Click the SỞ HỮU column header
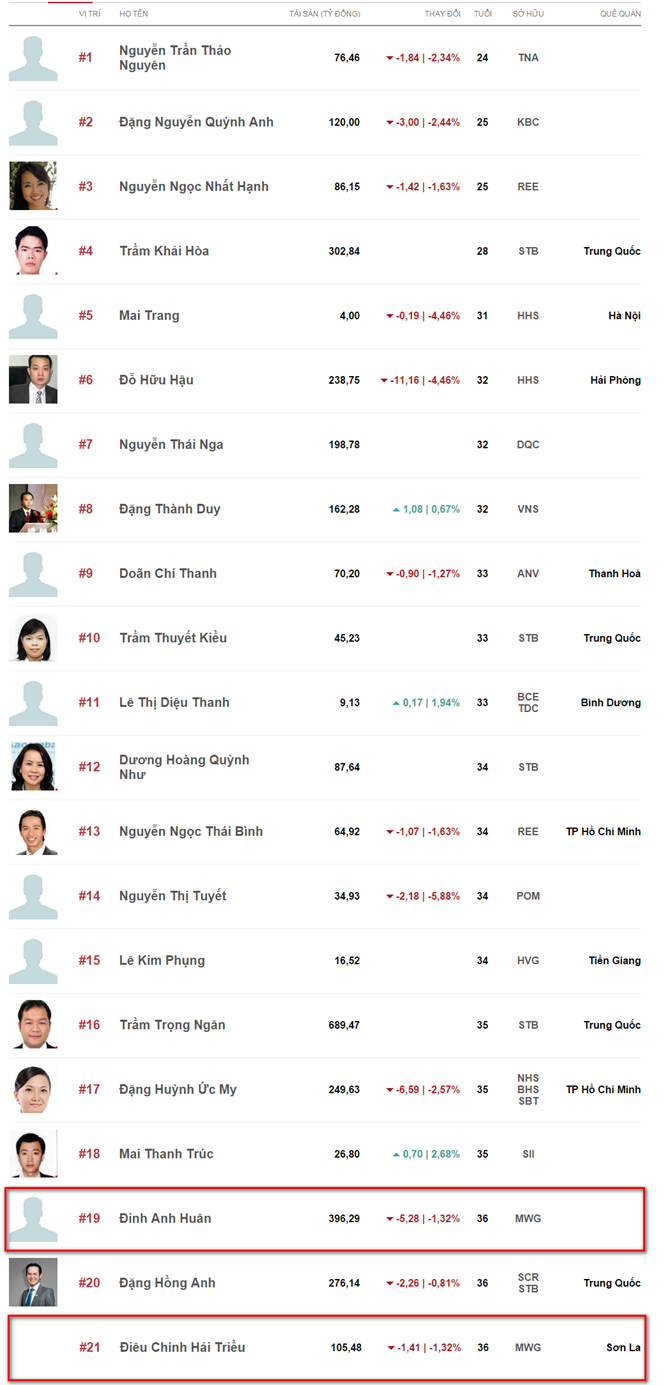This screenshot has height=1385, width=670. [528, 14]
